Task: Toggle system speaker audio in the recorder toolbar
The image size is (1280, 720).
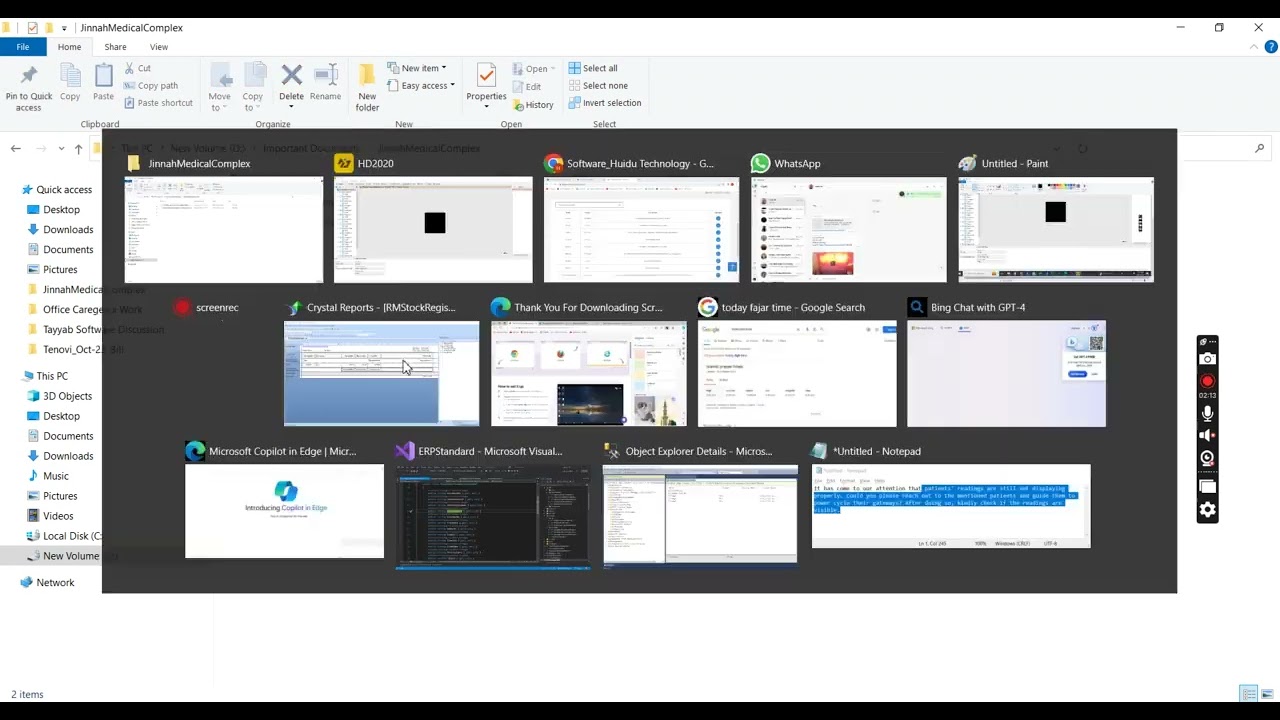Action: tap(1208, 435)
